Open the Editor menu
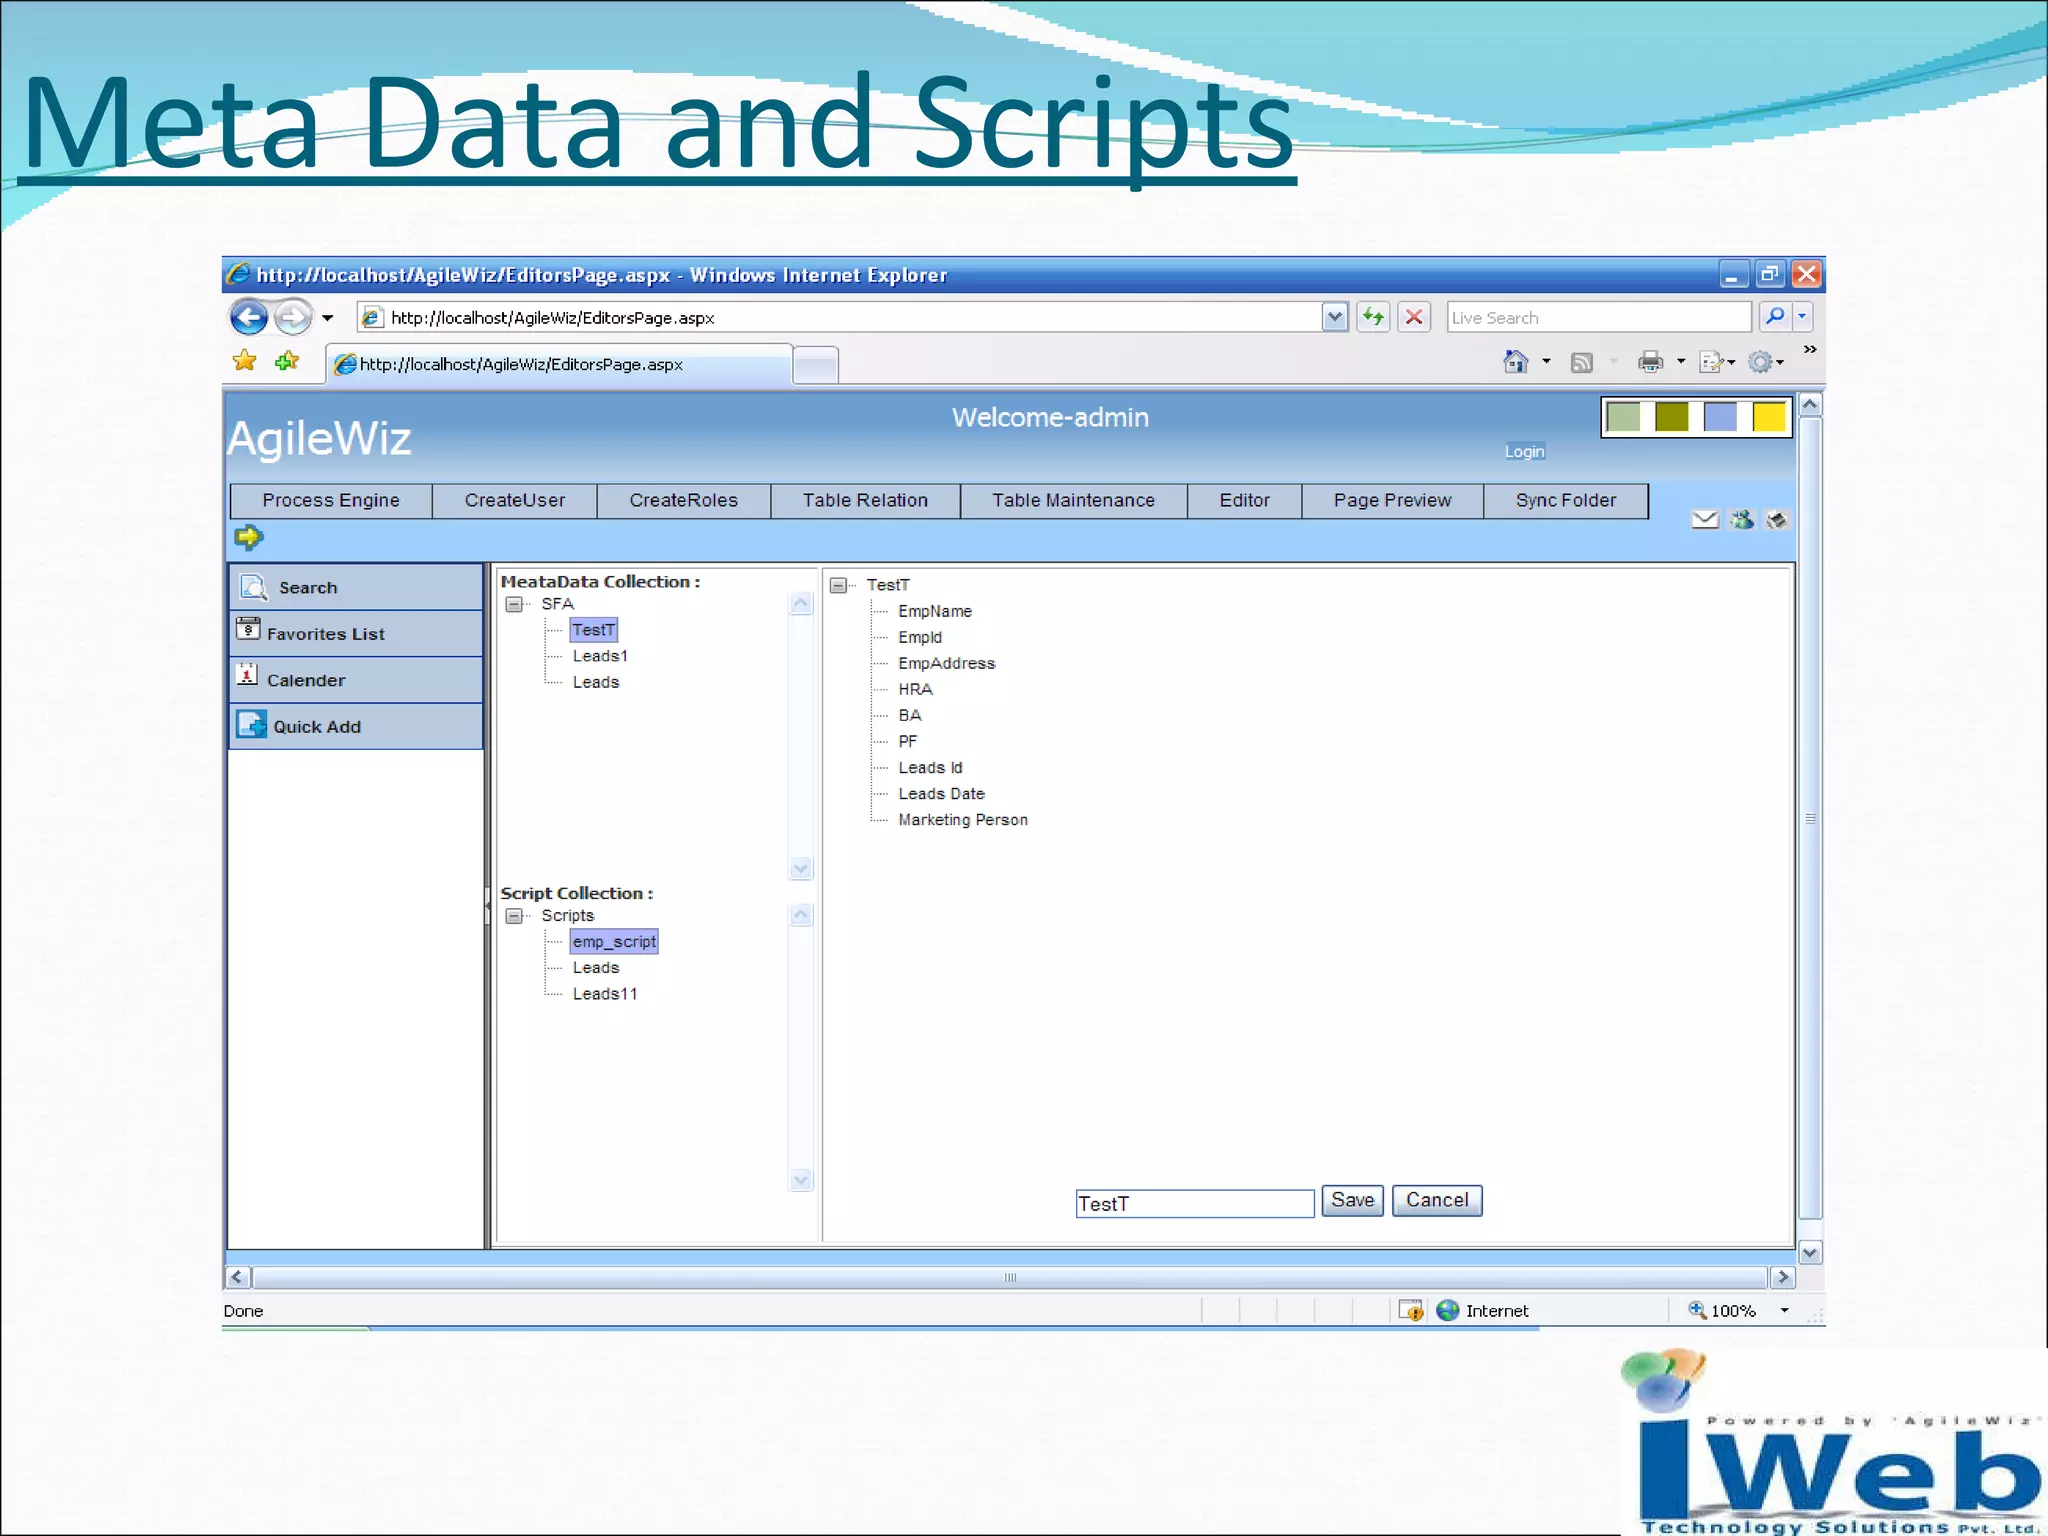 point(1245,501)
